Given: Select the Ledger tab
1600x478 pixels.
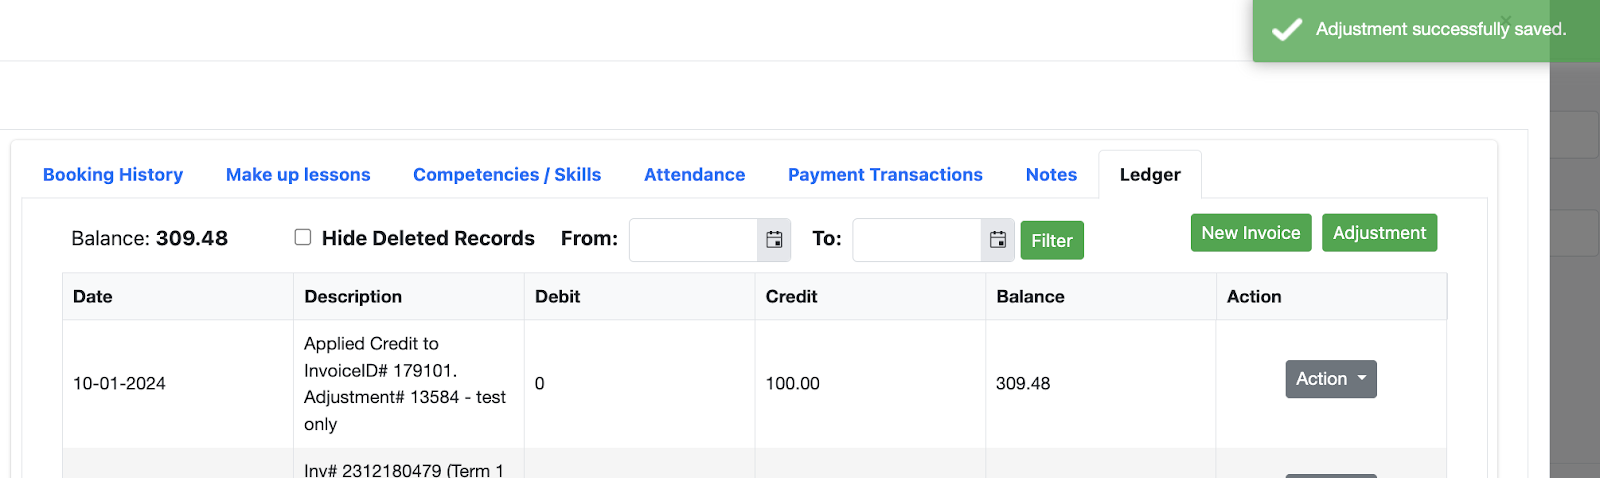Looking at the screenshot, I should point(1150,175).
